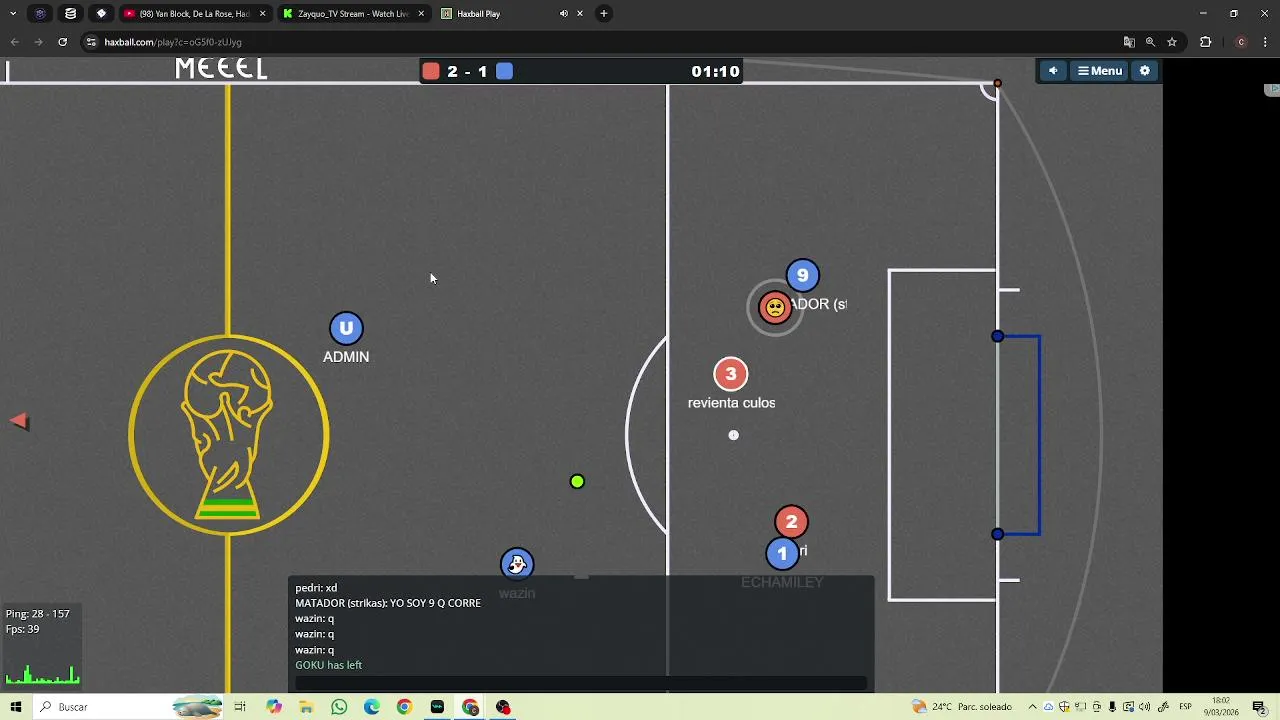Image resolution: width=1280 pixels, height=720 pixels.
Task: Open the dark red-dot app in taskbar
Action: coord(503,707)
